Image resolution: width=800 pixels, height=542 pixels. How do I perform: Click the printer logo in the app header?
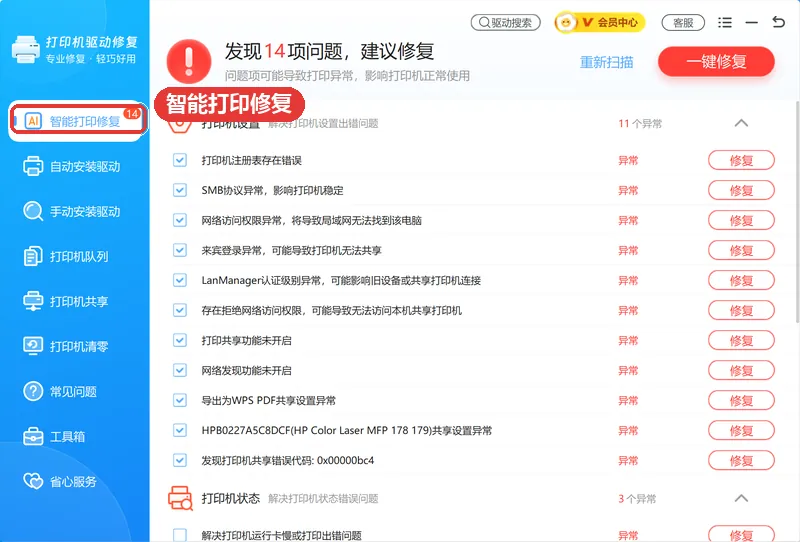(x=26, y=50)
